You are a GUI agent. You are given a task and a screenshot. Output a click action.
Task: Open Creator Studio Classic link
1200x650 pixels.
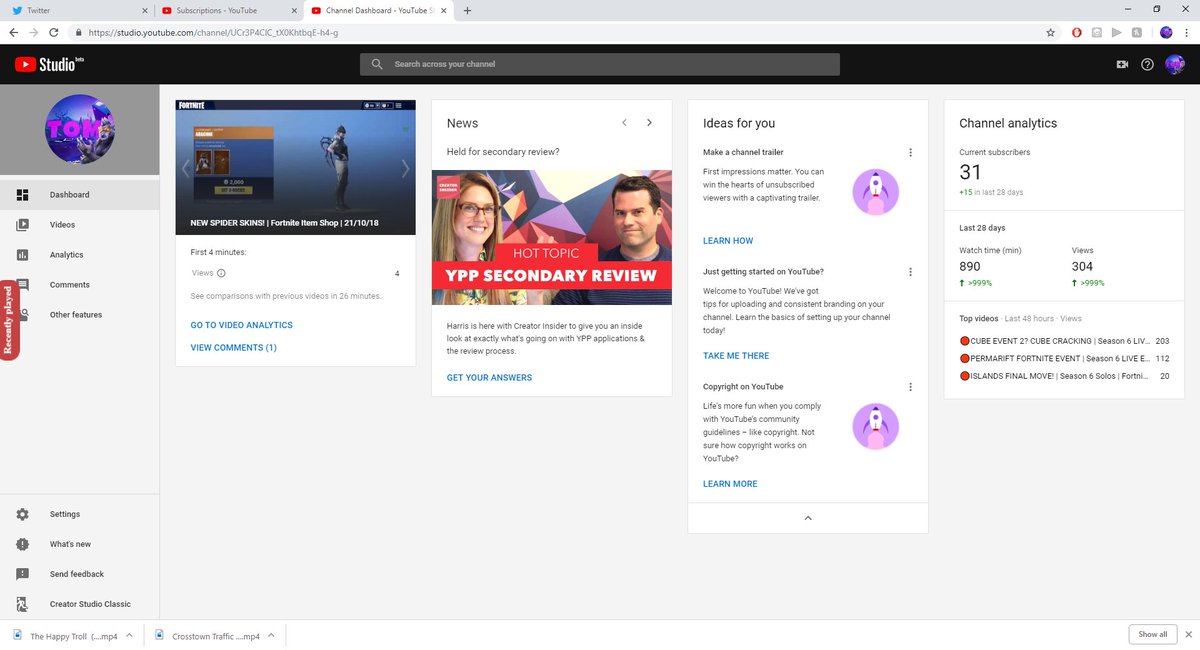[80, 604]
